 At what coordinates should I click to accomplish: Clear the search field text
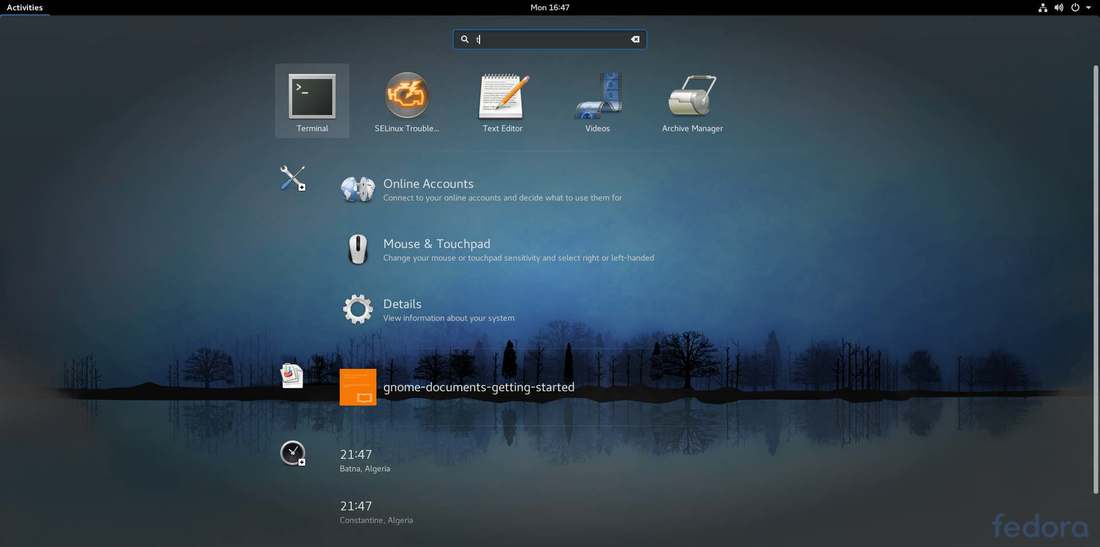635,39
